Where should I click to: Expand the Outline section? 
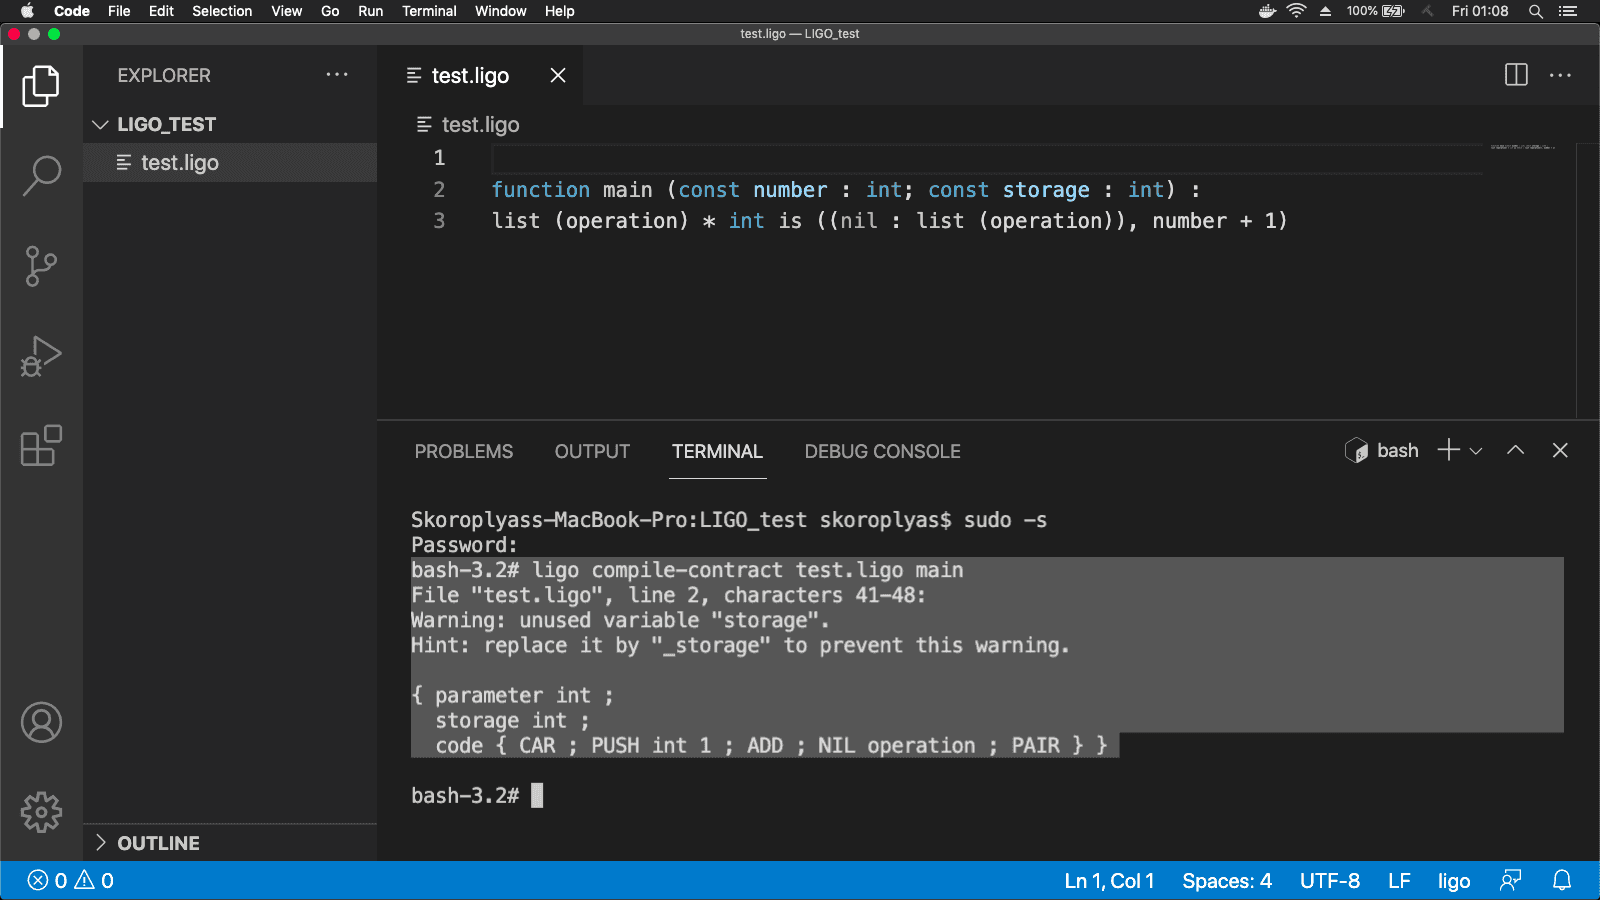pos(100,843)
